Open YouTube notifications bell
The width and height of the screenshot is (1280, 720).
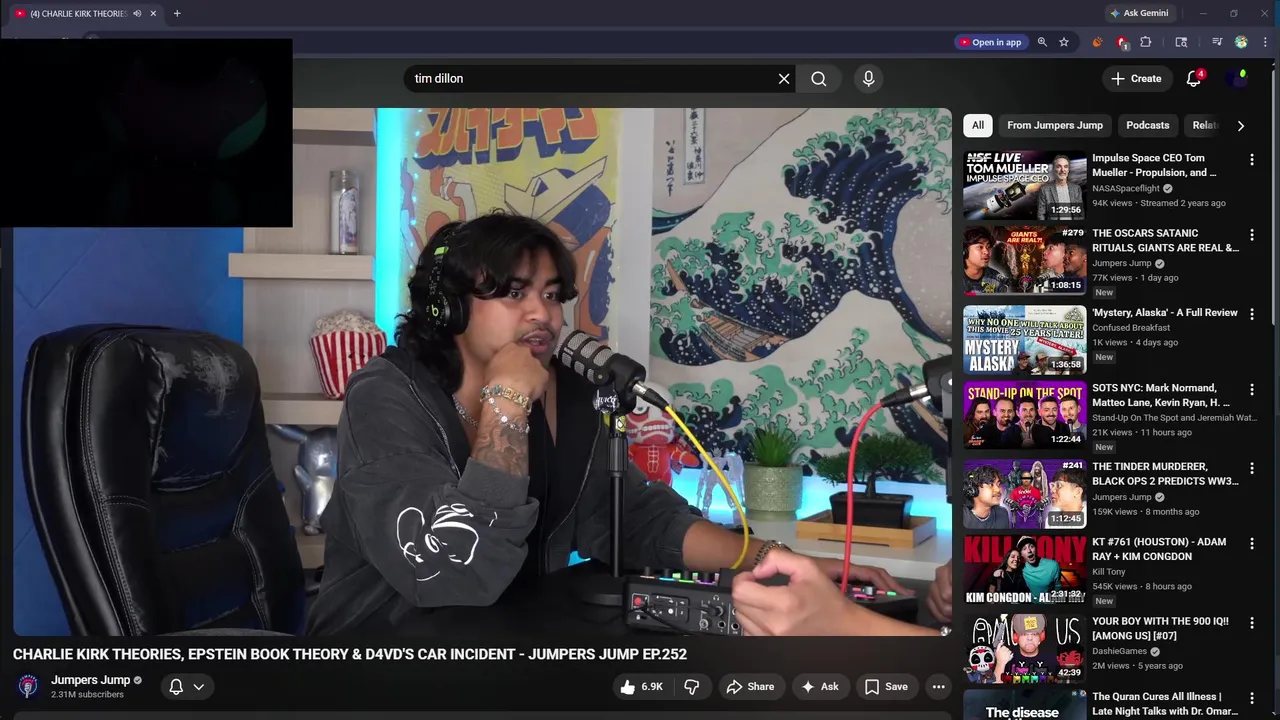point(1193,78)
